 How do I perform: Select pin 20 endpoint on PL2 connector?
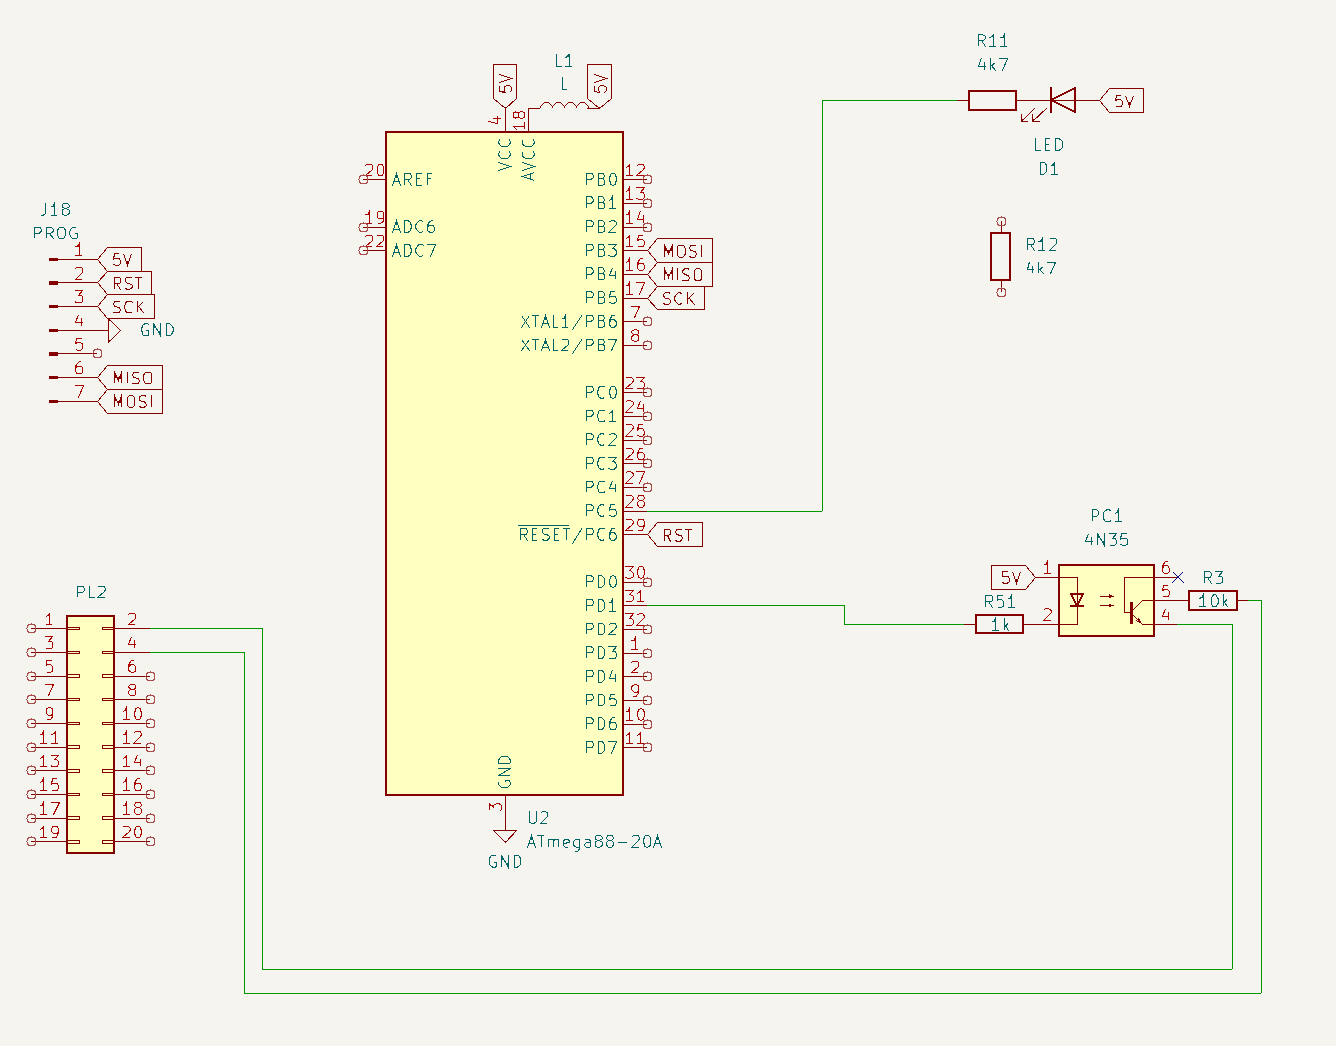[x=151, y=842]
